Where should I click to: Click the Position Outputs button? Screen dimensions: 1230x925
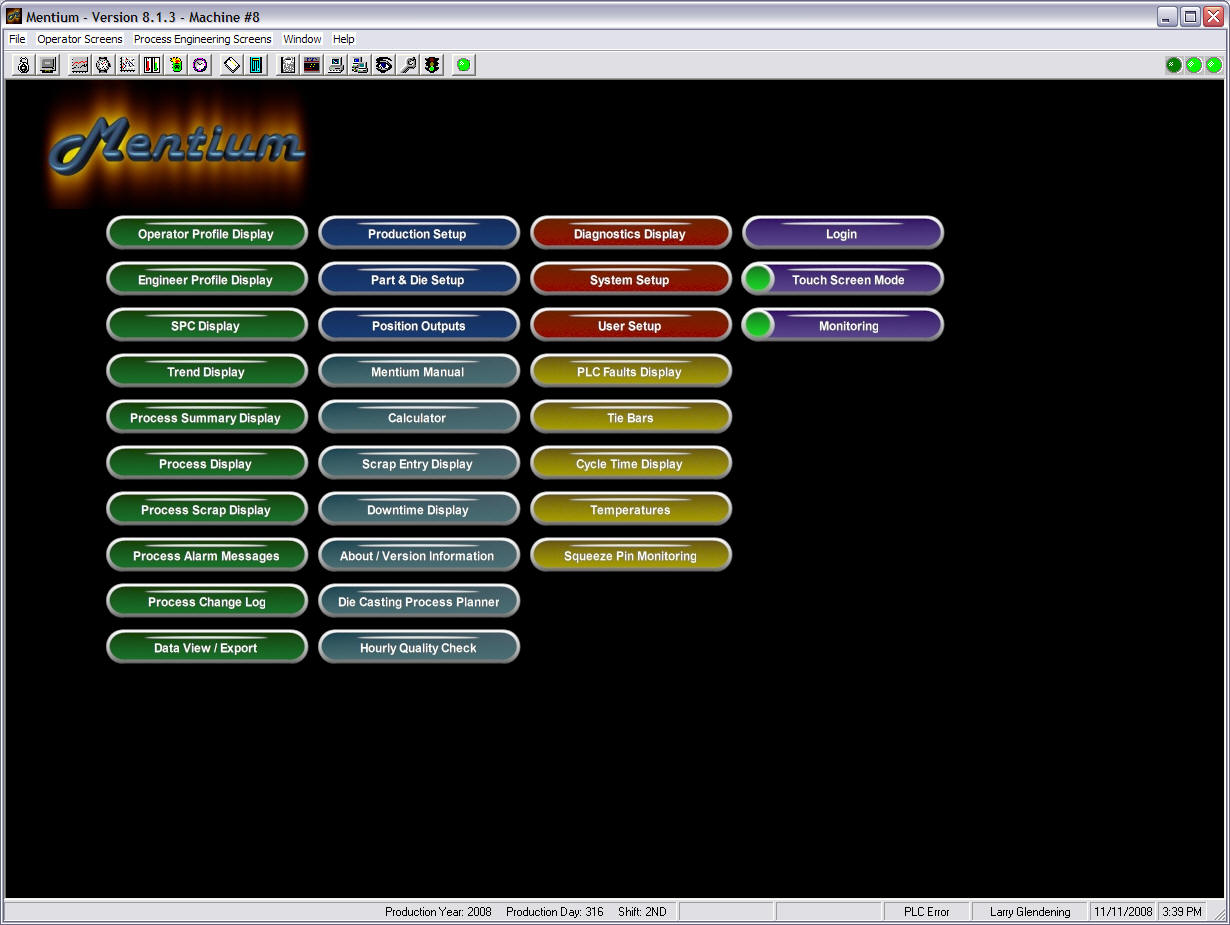point(419,325)
